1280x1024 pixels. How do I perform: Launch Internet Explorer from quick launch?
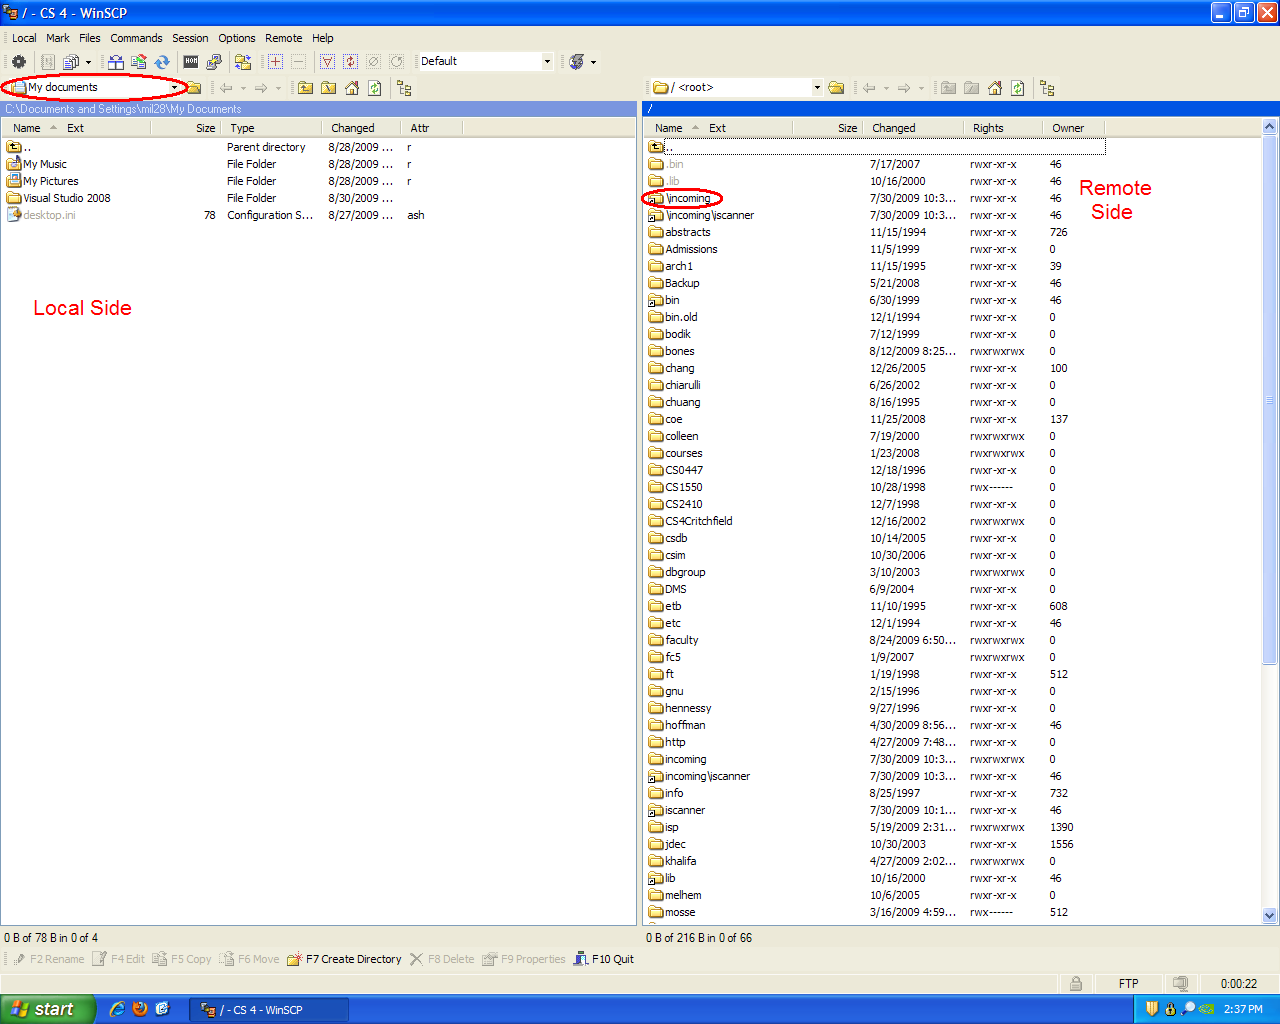coord(117,1009)
